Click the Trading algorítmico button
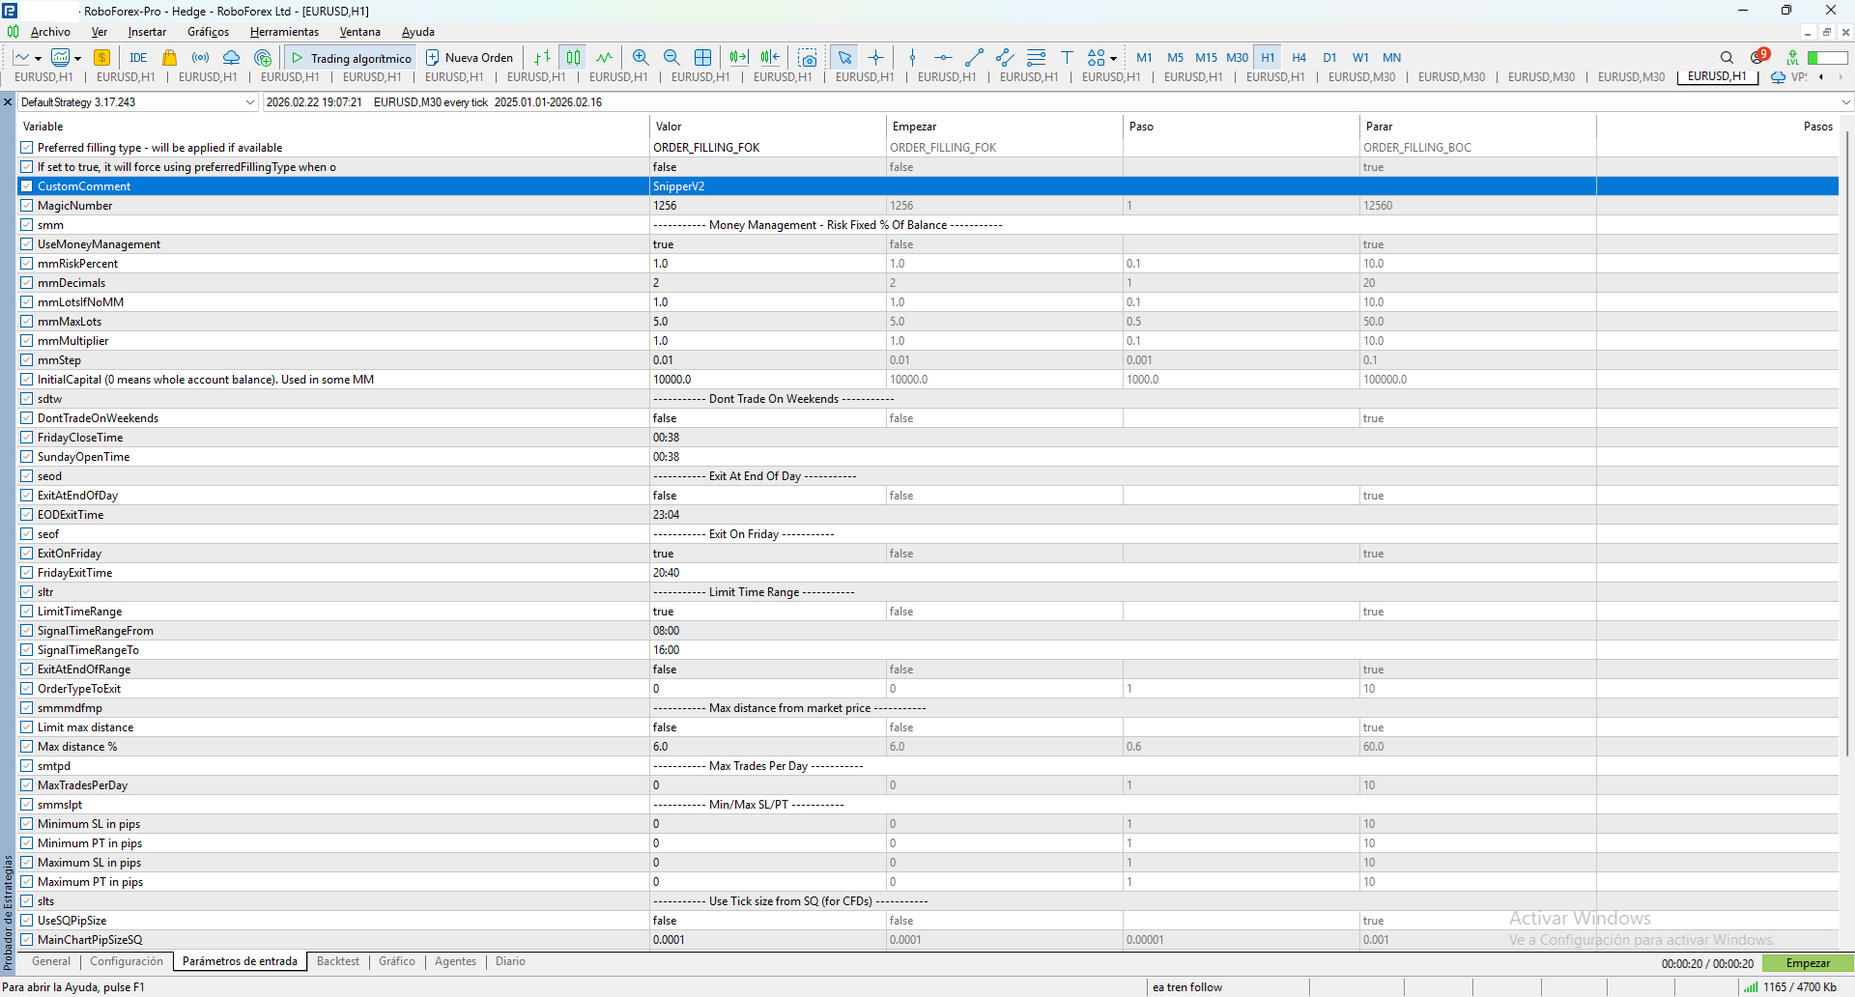 [x=351, y=58]
